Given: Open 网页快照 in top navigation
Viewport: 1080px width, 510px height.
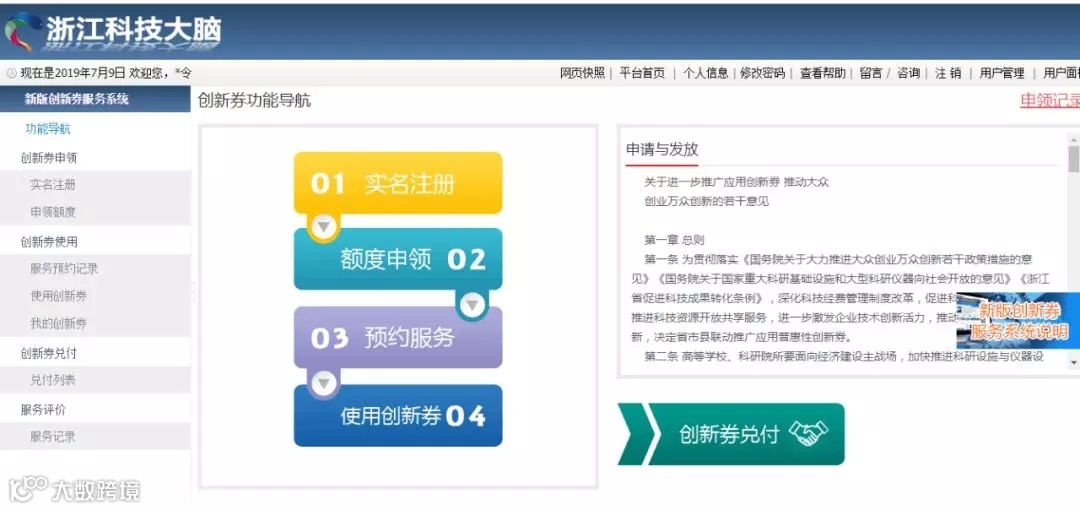Looking at the screenshot, I should 582,73.
